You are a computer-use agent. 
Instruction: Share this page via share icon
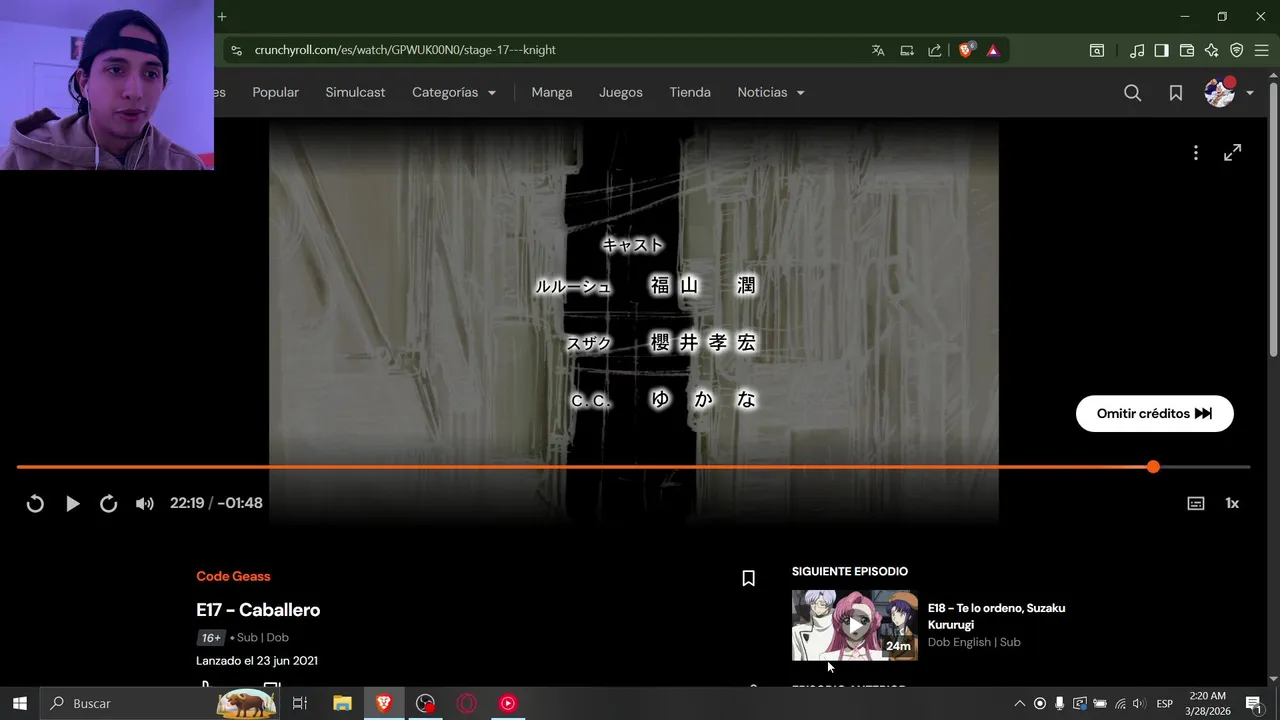pos(935,50)
